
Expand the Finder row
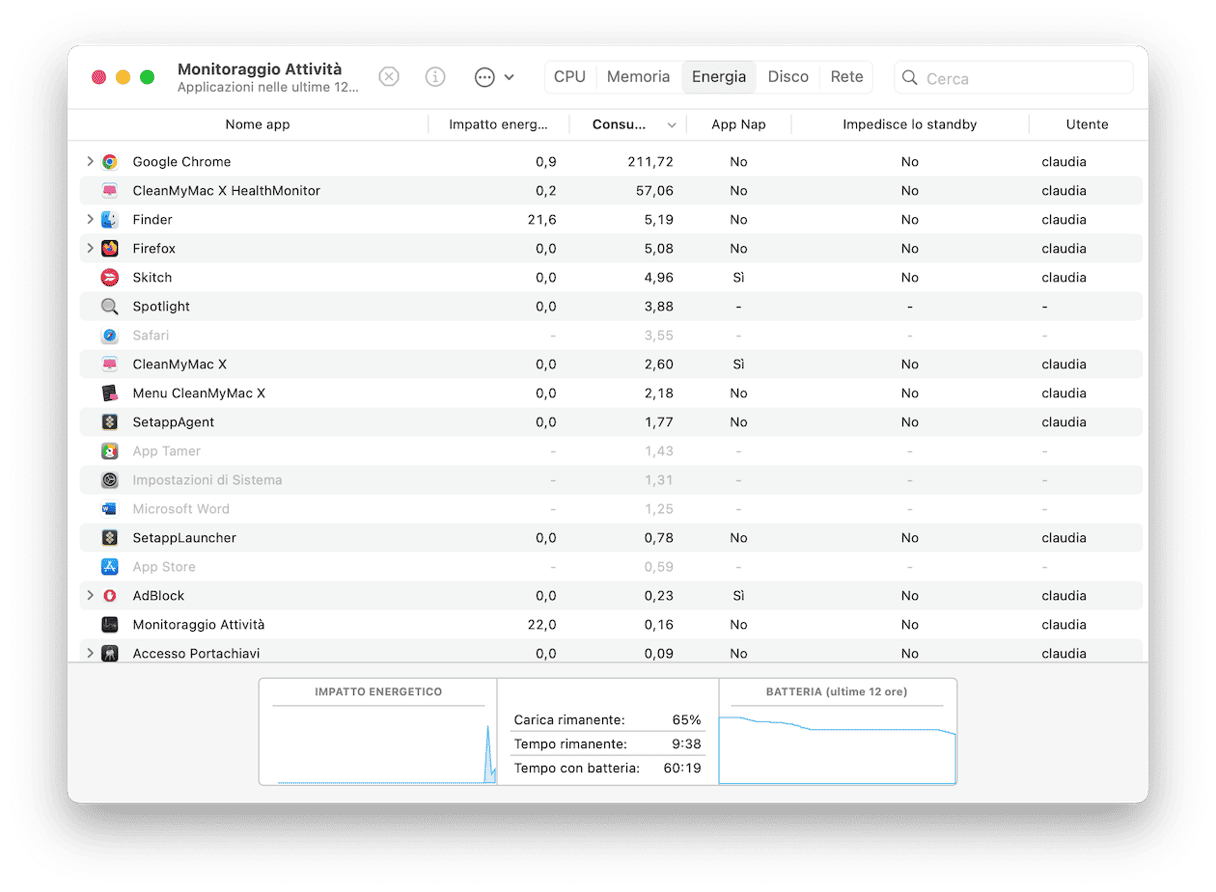pyautogui.click(x=90, y=220)
